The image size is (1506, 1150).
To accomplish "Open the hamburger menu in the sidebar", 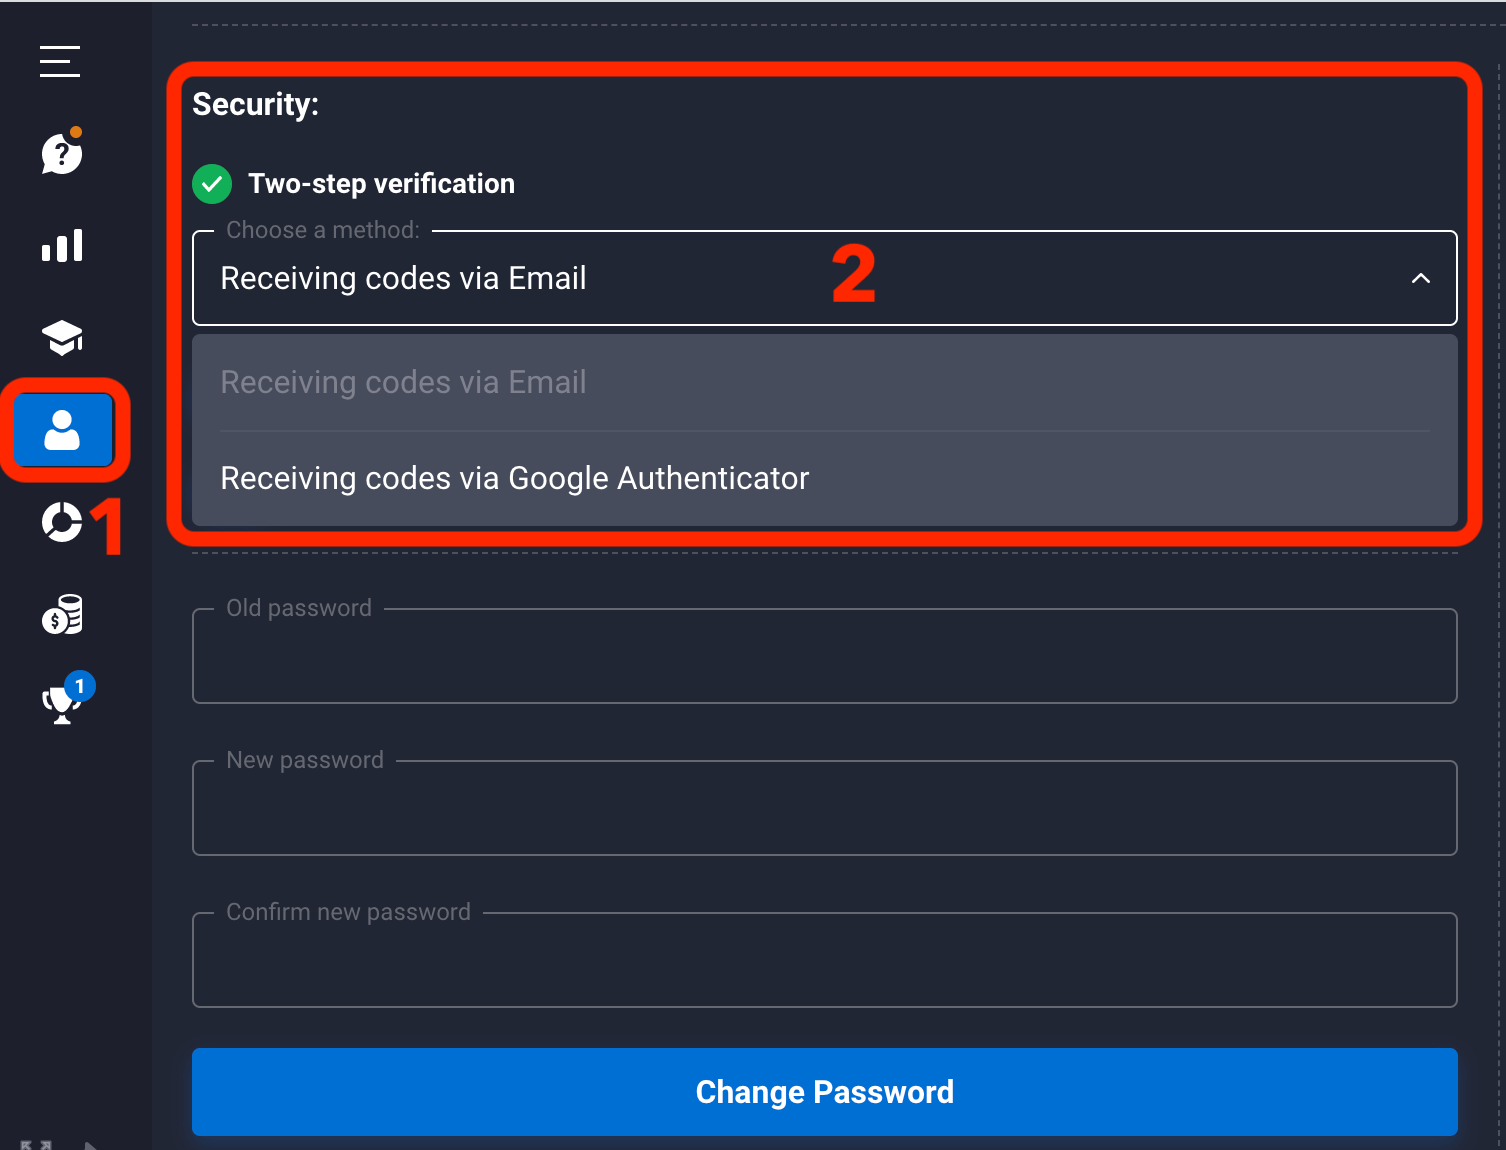I will click(60, 61).
